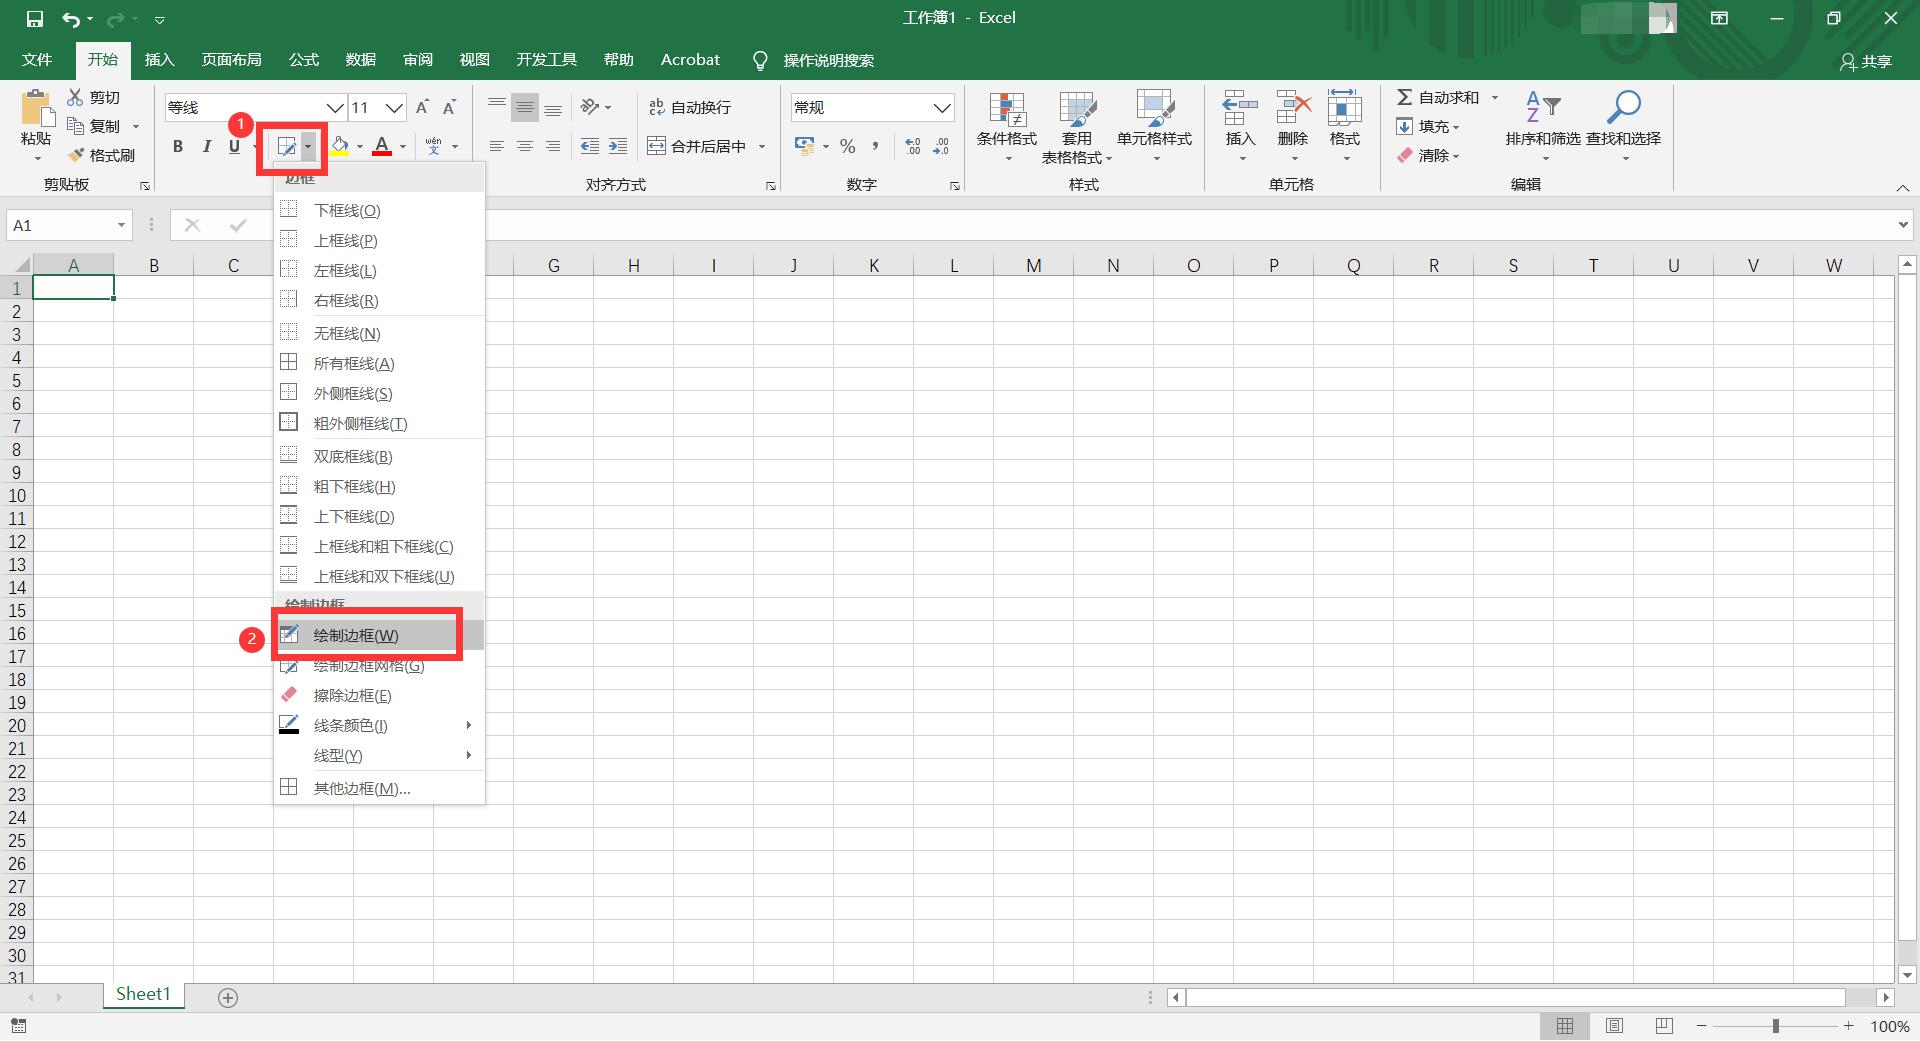Click the 插入 cells insert icon
The width and height of the screenshot is (1920, 1041).
tap(1240, 108)
